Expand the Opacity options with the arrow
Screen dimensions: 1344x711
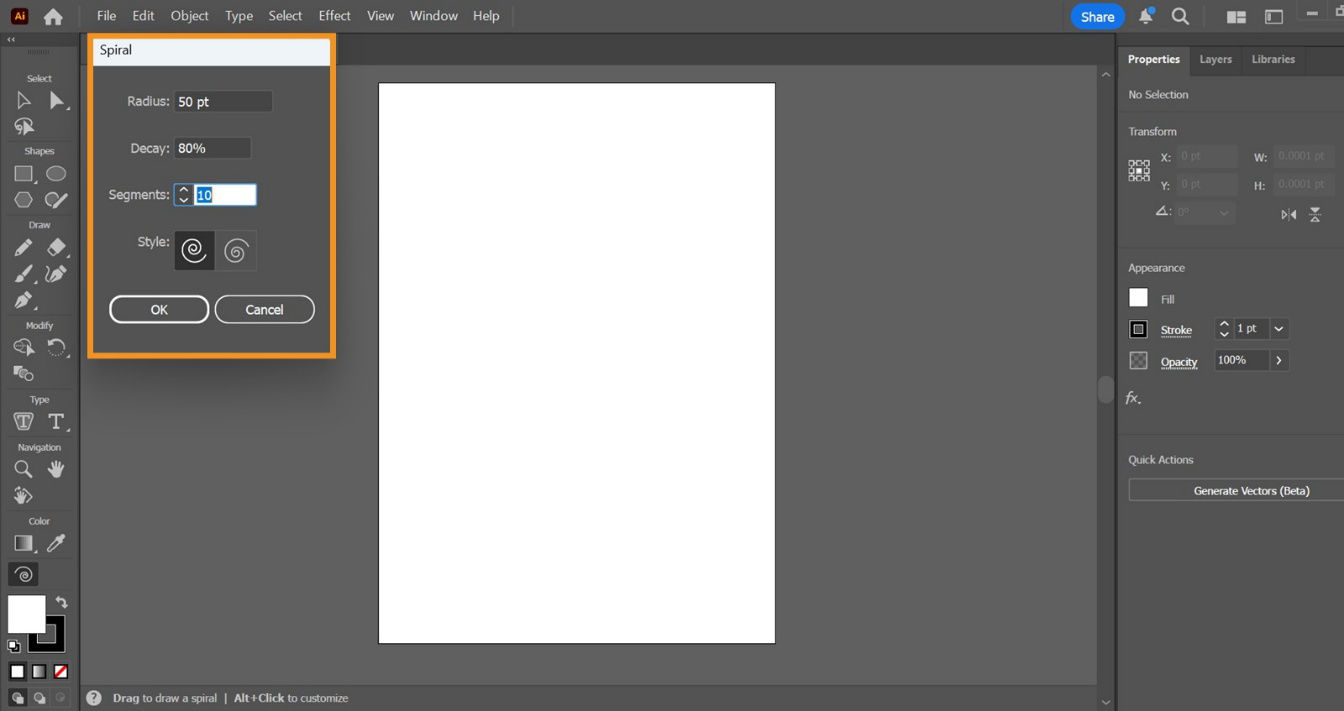coord(1278,360)
